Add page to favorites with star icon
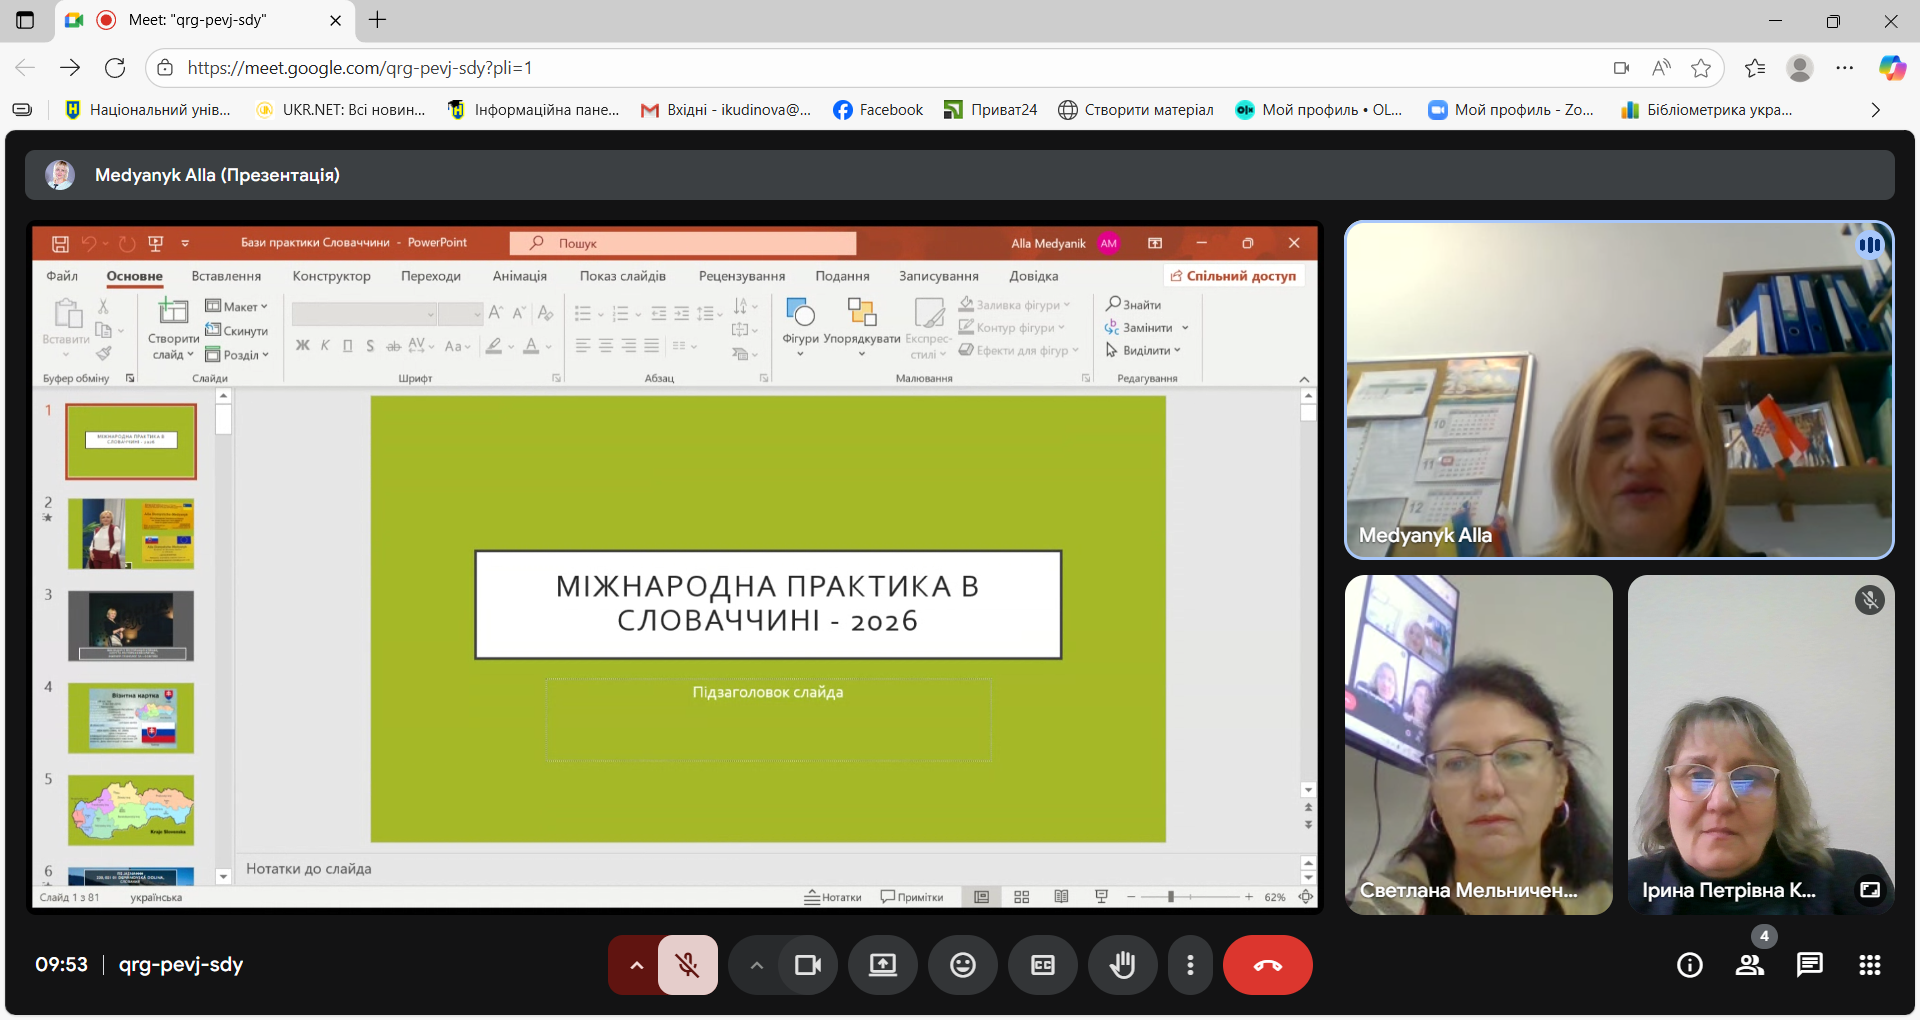The height and width of the screenshot is (1020, 1920). (x=1700, y=68)
